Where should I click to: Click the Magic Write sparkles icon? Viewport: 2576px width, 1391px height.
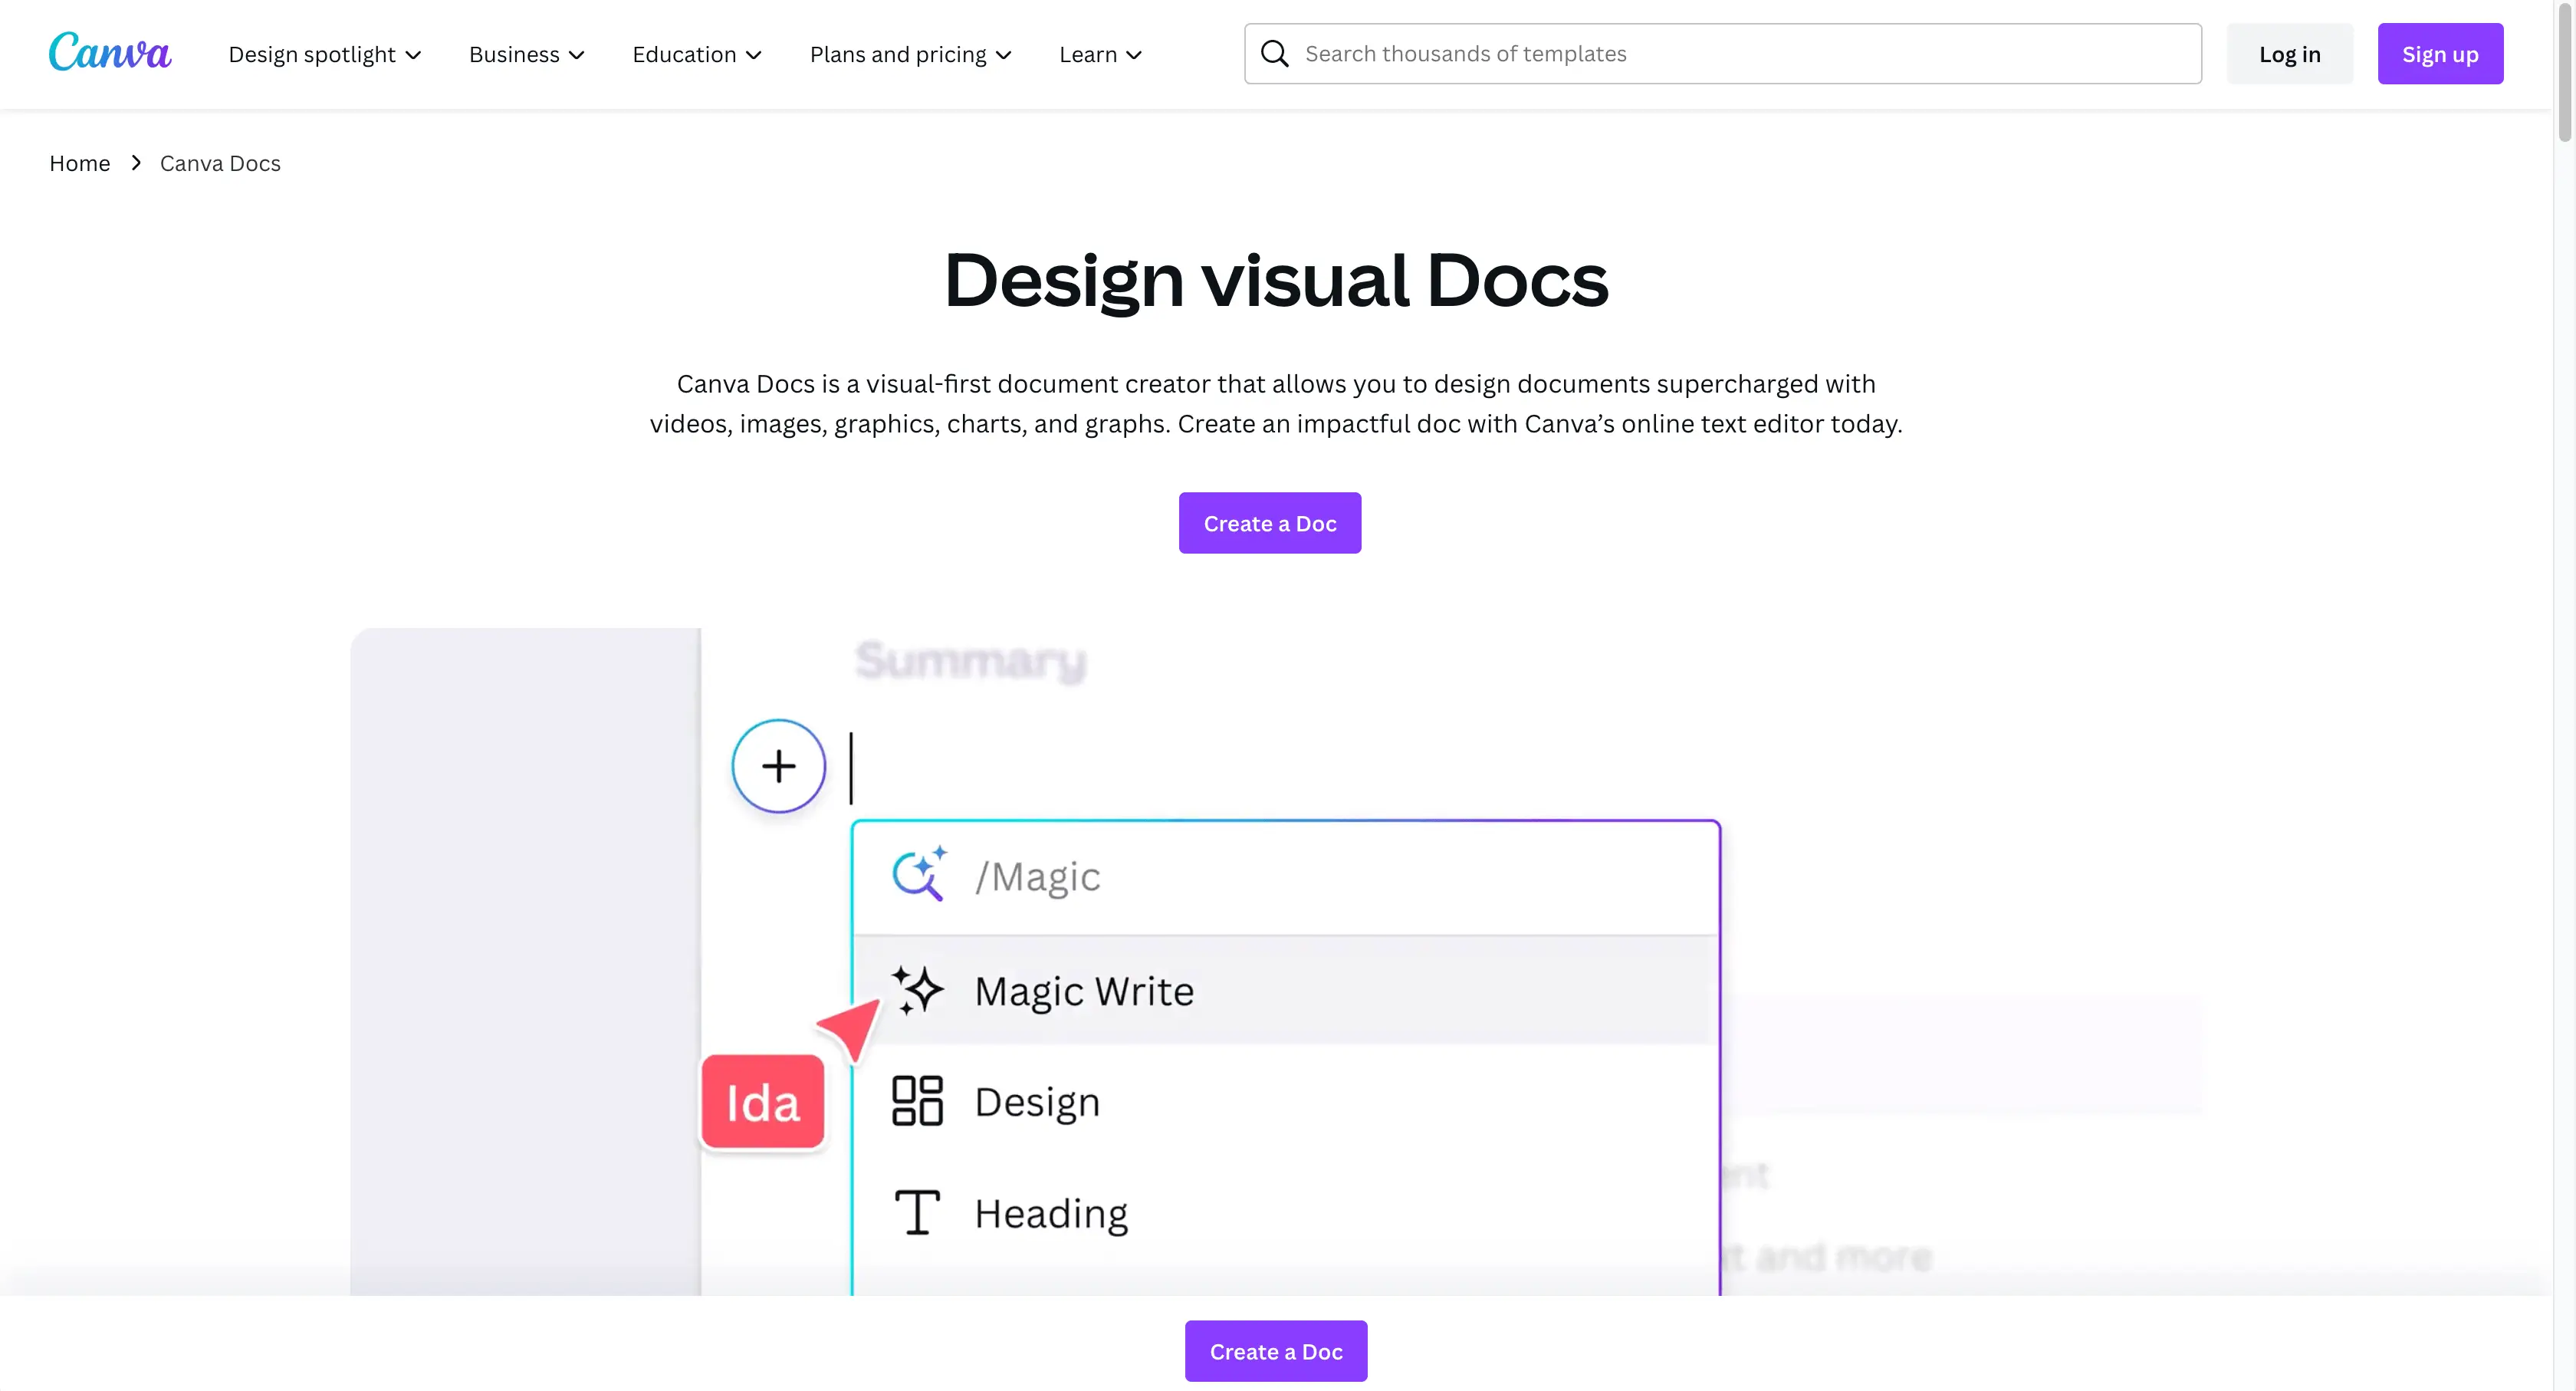click(x=917, y=991)
